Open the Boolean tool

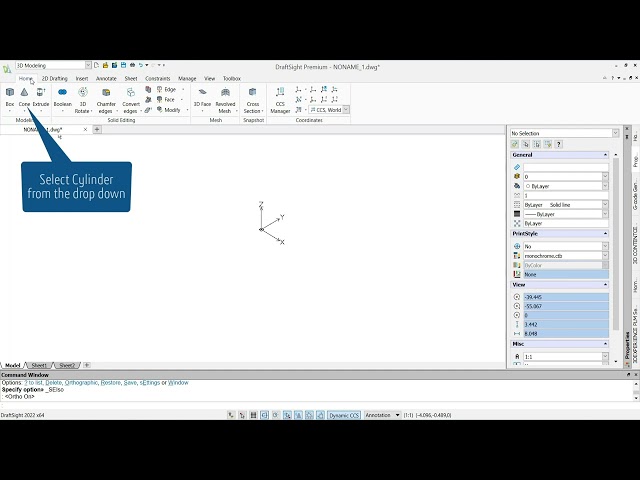coord(62,97)
